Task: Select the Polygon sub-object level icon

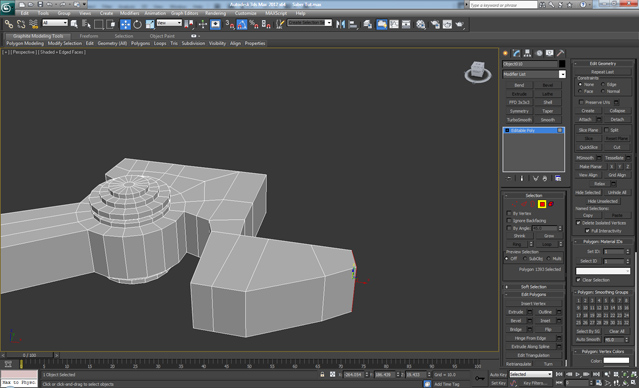Action: [x=542, y=204]
